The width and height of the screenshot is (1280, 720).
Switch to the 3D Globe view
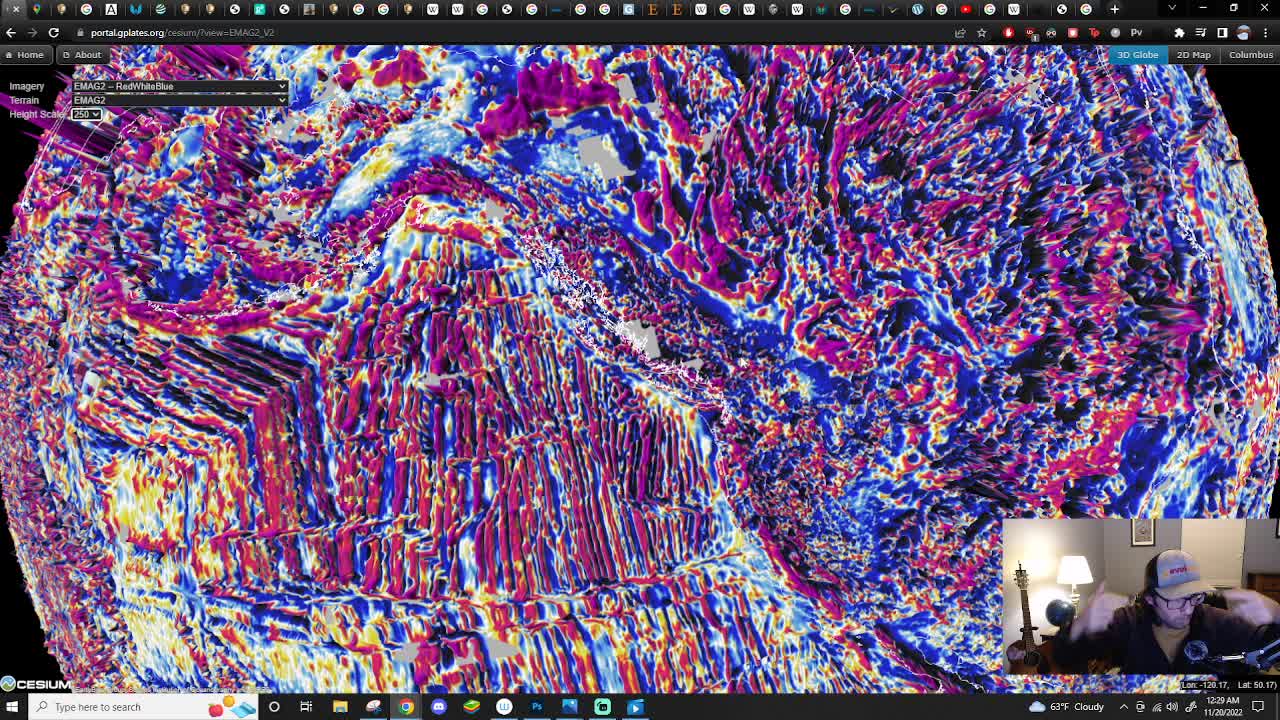click(x=1138, y=55)
